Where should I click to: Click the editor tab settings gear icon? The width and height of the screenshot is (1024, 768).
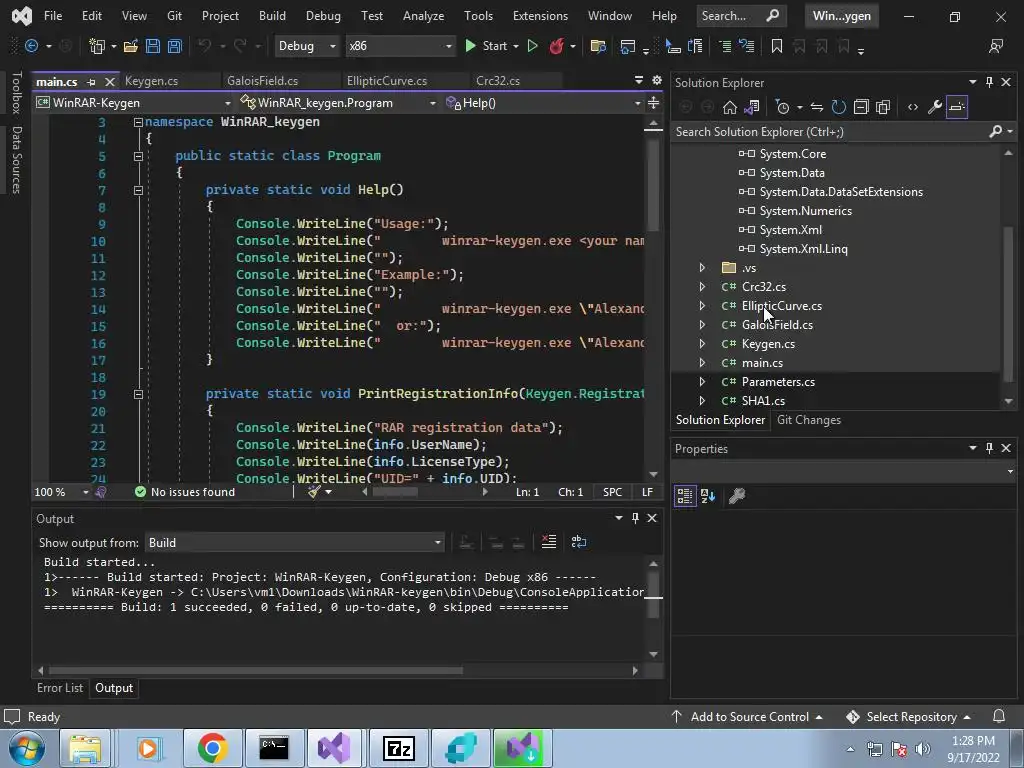coord(657,80)
